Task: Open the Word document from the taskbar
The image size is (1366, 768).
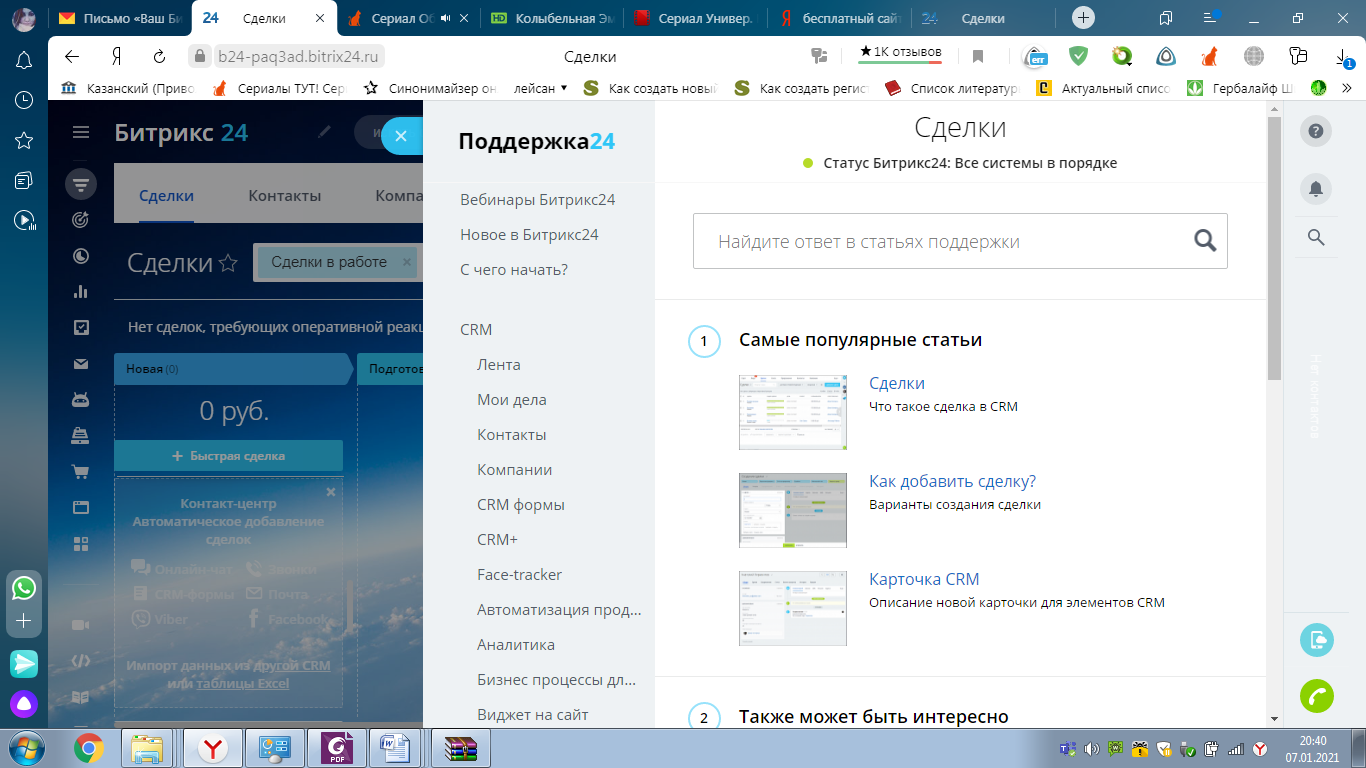Action: [x=395, y=747]
